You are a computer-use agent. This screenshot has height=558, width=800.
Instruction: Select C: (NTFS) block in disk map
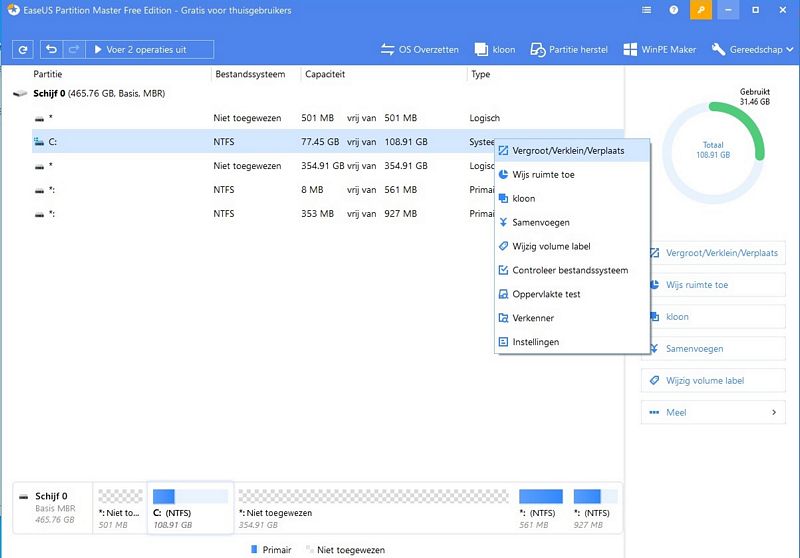click(190, 508)
